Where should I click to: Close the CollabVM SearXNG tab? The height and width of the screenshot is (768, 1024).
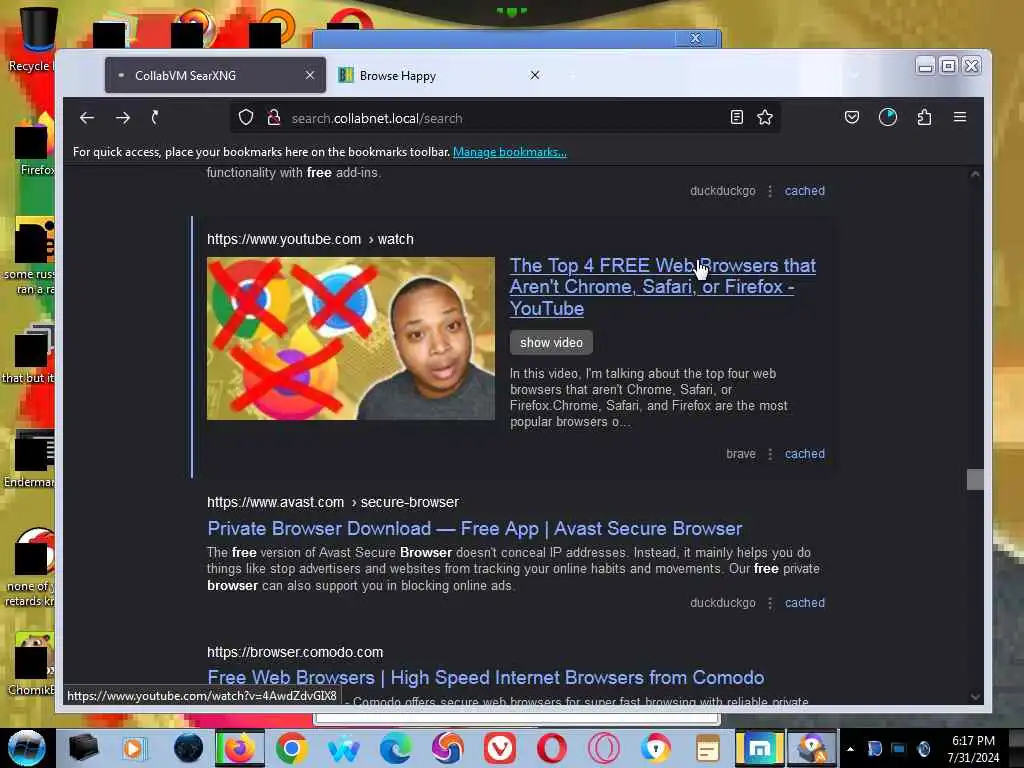coord(310,76)
